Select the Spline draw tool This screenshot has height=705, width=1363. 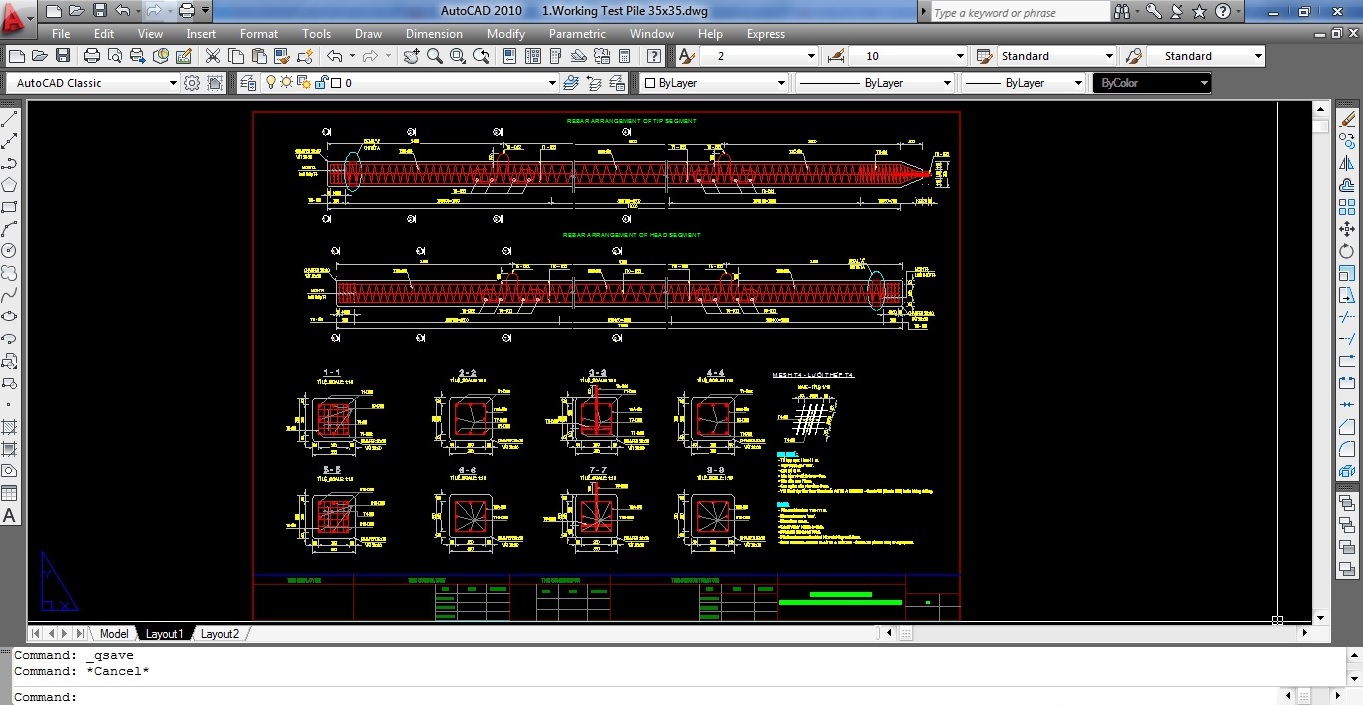(x=9, y=294)
